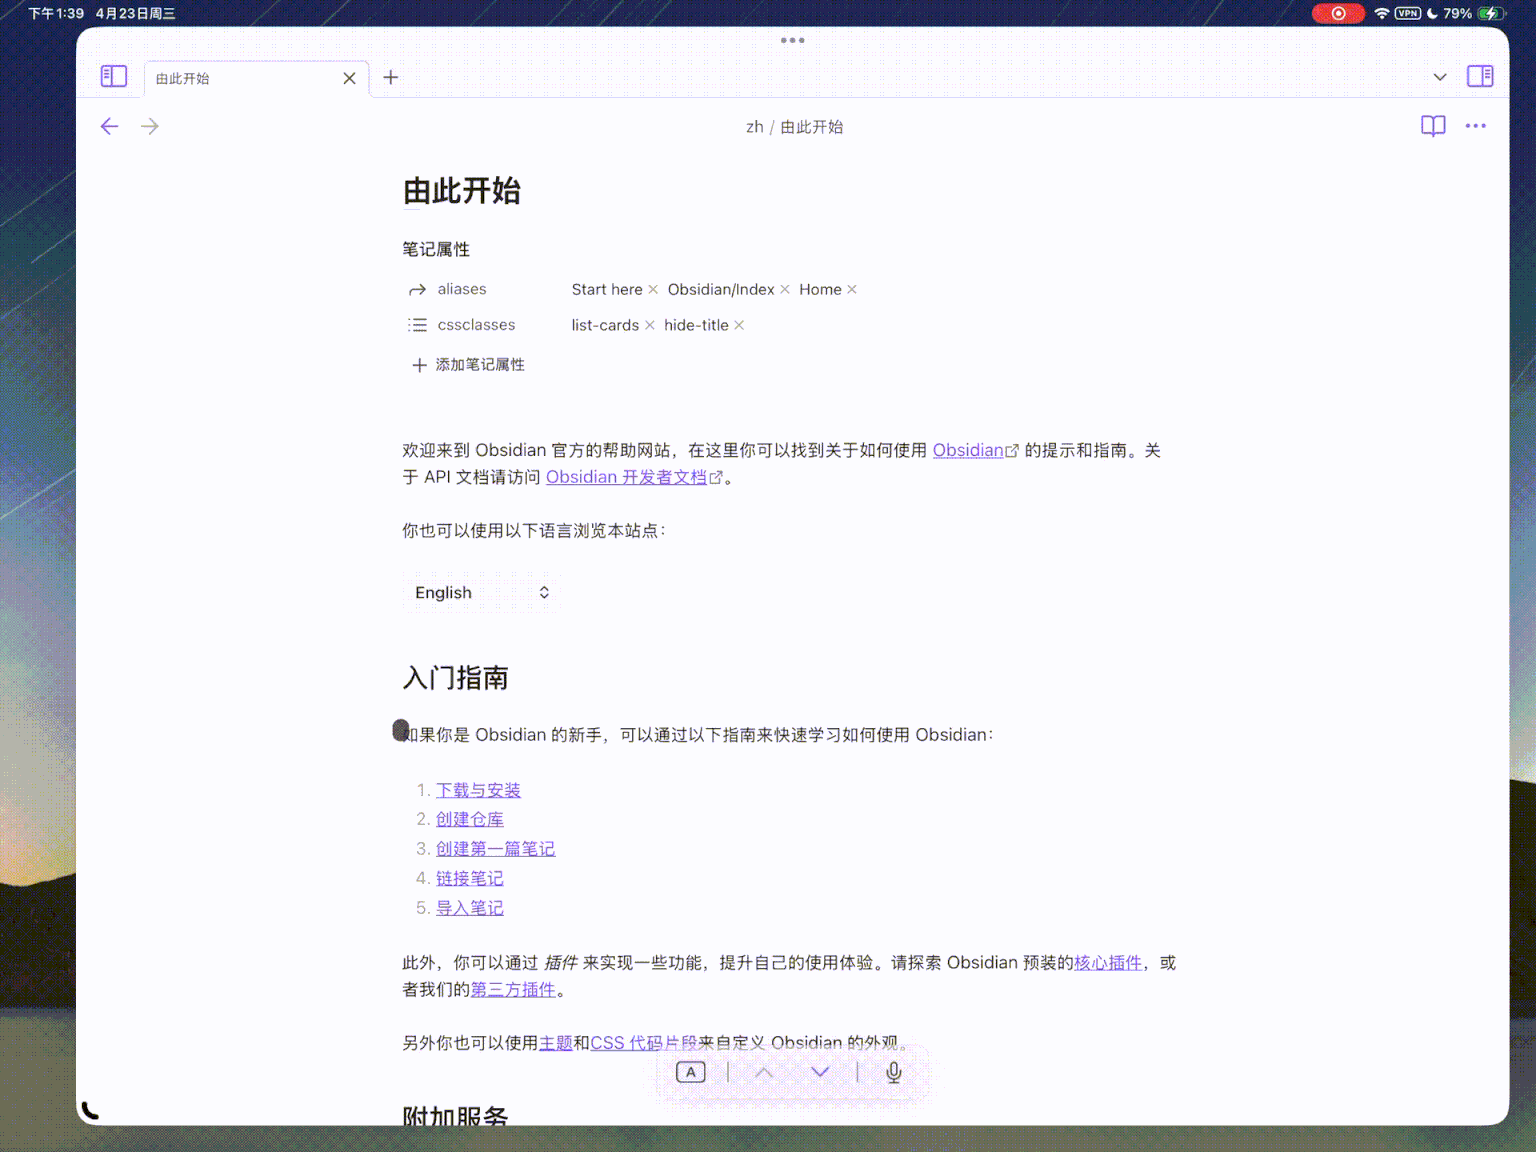Open the 导入笔记 link
Screen dimensions: 1536x1152
pyautogui.click(x=470, y=908)
